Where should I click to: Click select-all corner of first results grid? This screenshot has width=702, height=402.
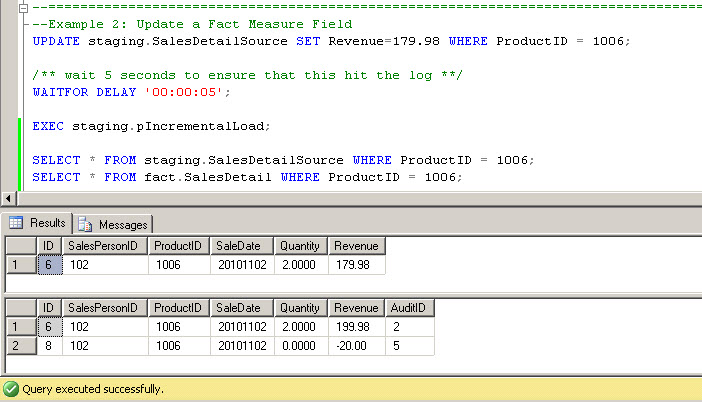pyautogui.click(x=19, y=246)
